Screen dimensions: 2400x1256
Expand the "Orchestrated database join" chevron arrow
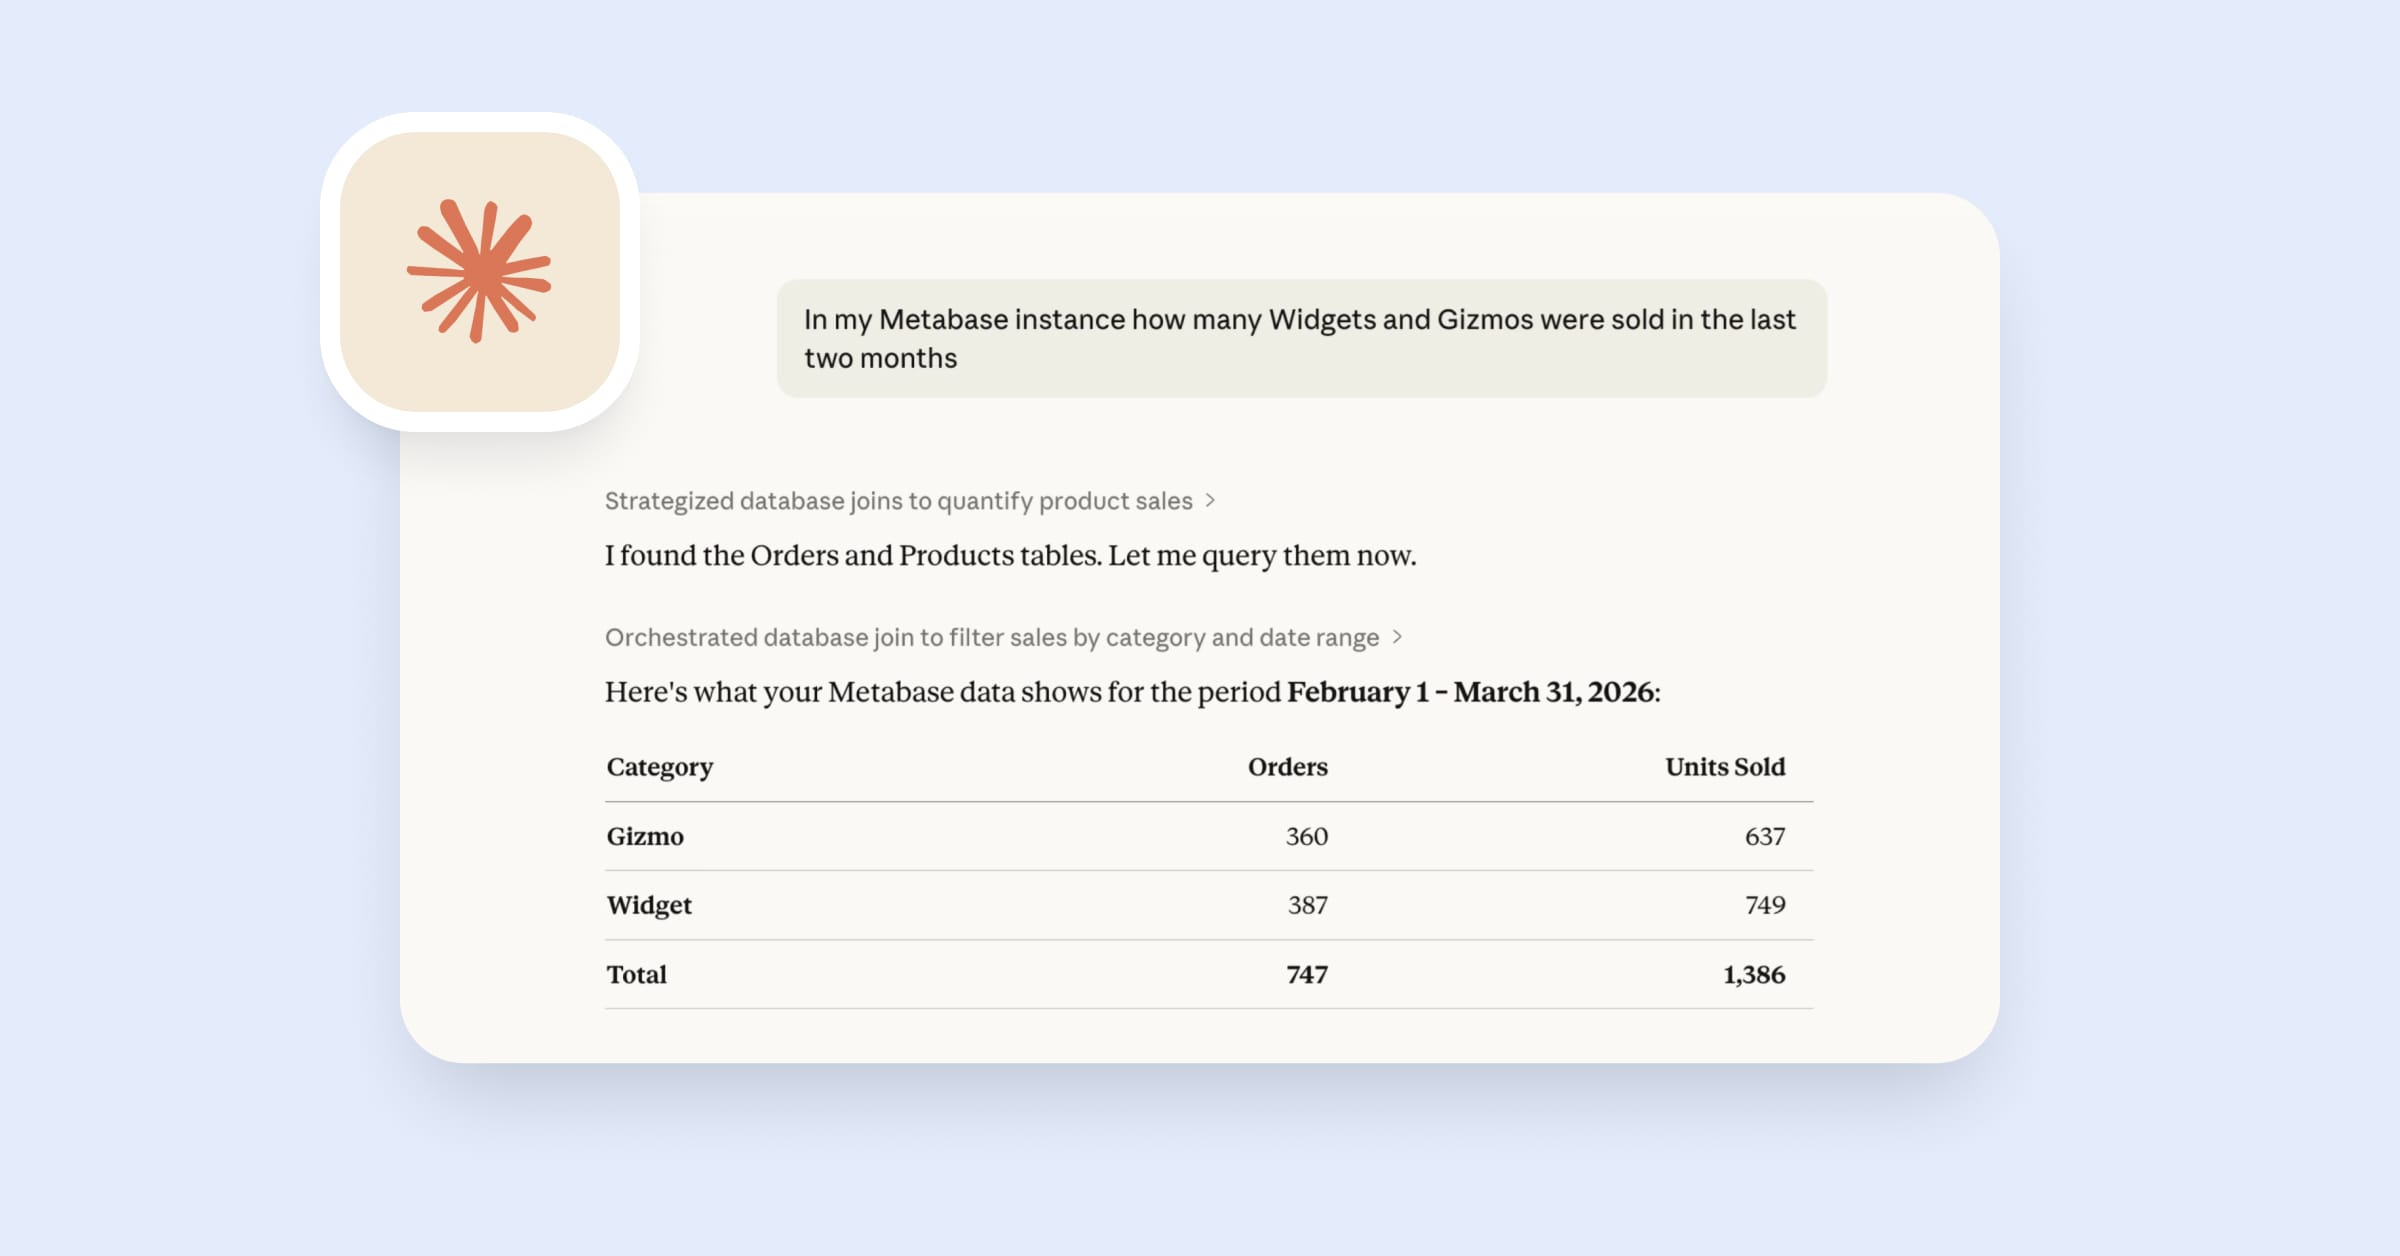[x=1397, y=637]
